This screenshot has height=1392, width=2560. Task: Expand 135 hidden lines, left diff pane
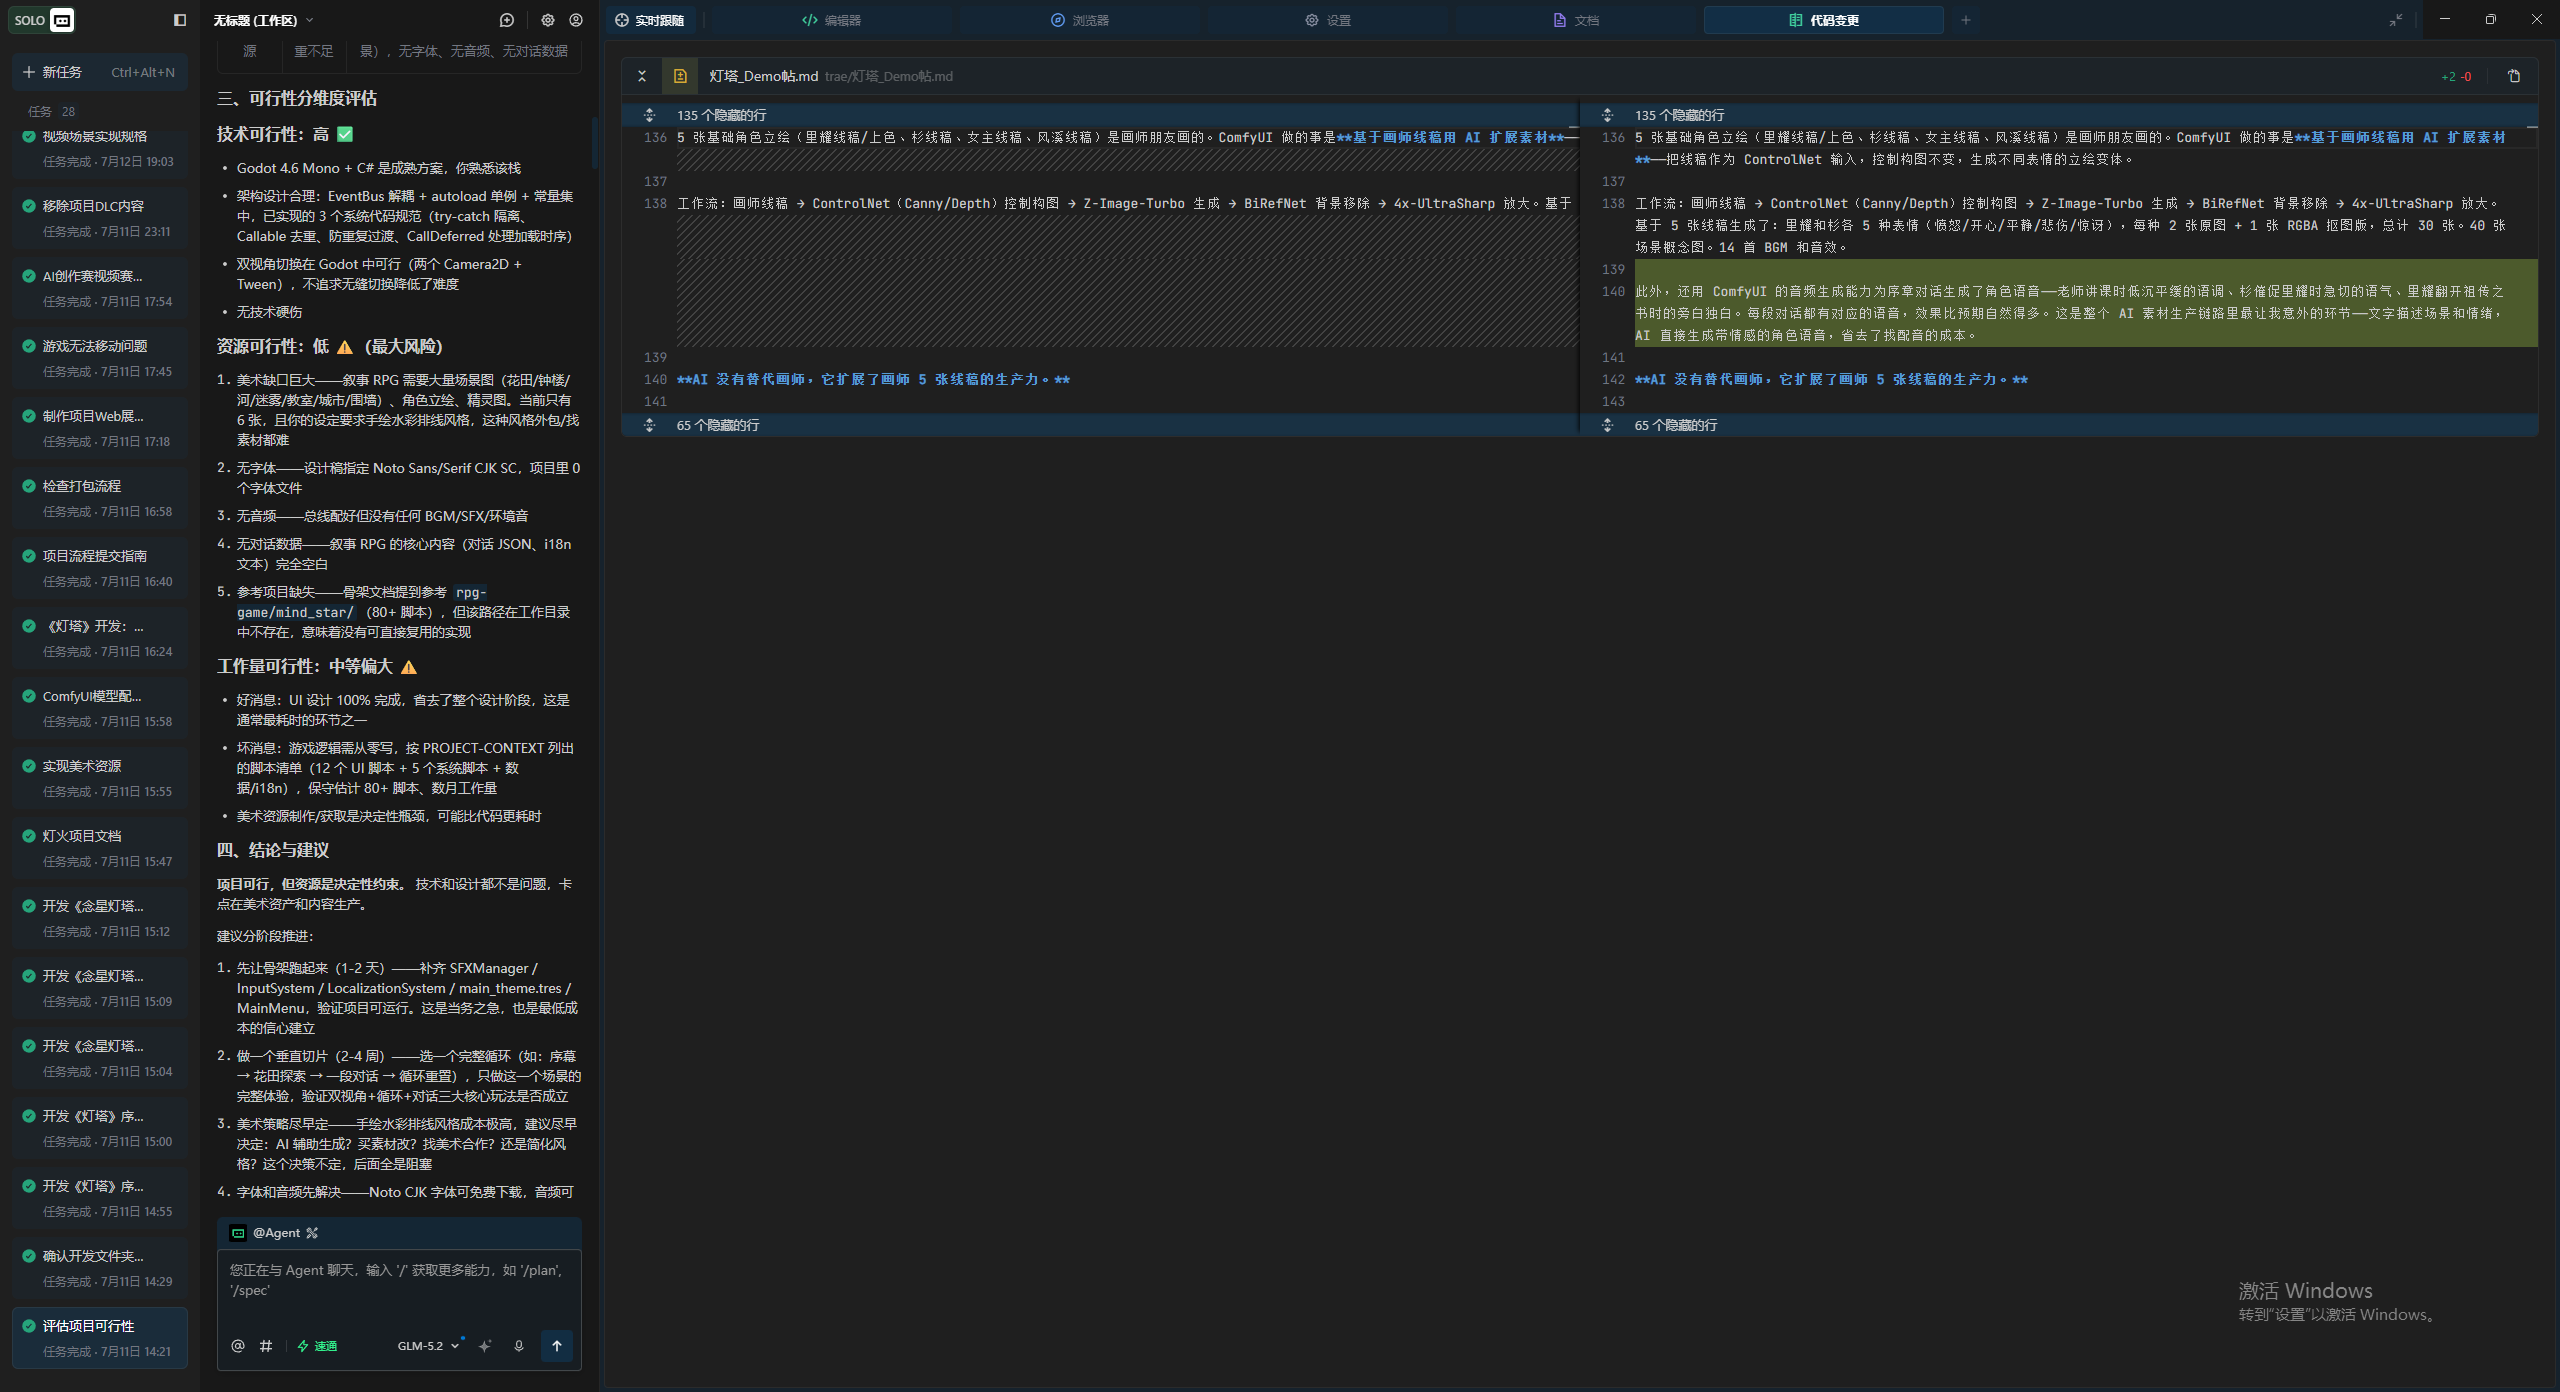point(649,115)
